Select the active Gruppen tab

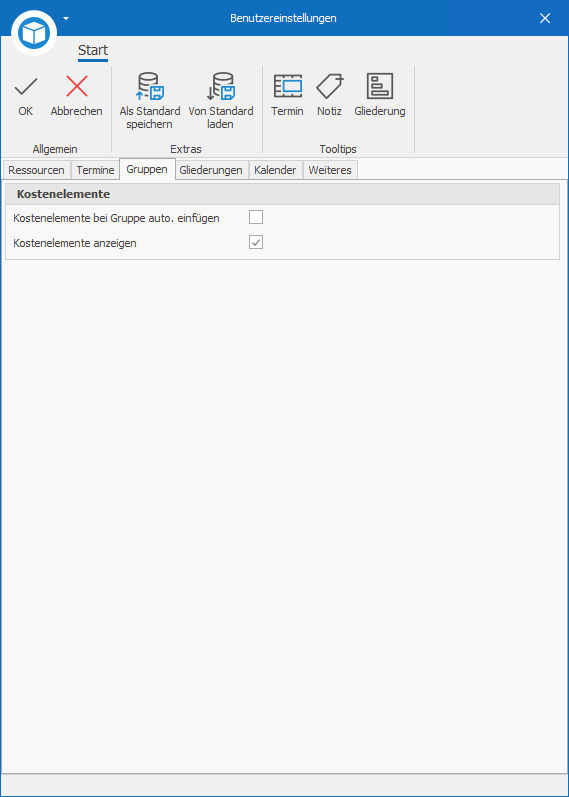147,169
